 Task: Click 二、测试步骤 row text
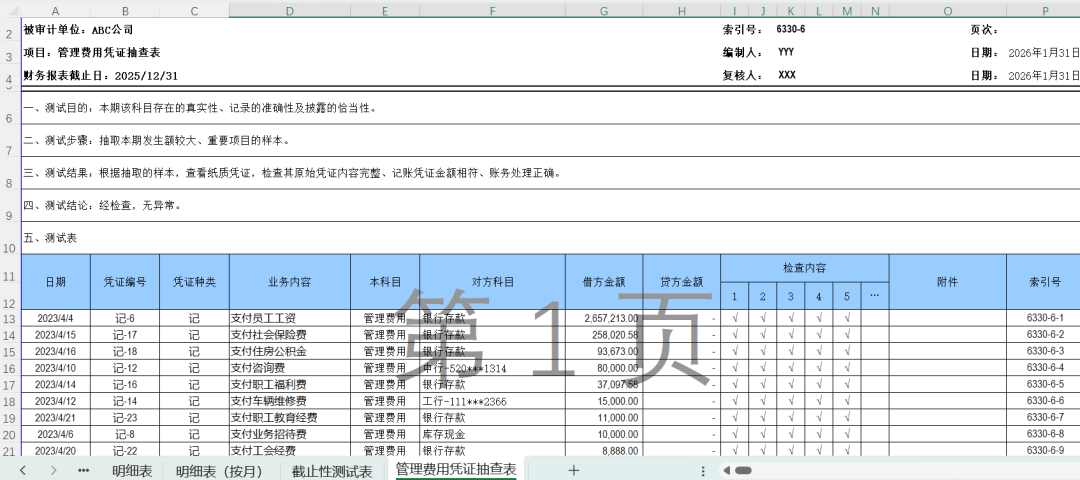pyautogui.click(x=156, y=140)
